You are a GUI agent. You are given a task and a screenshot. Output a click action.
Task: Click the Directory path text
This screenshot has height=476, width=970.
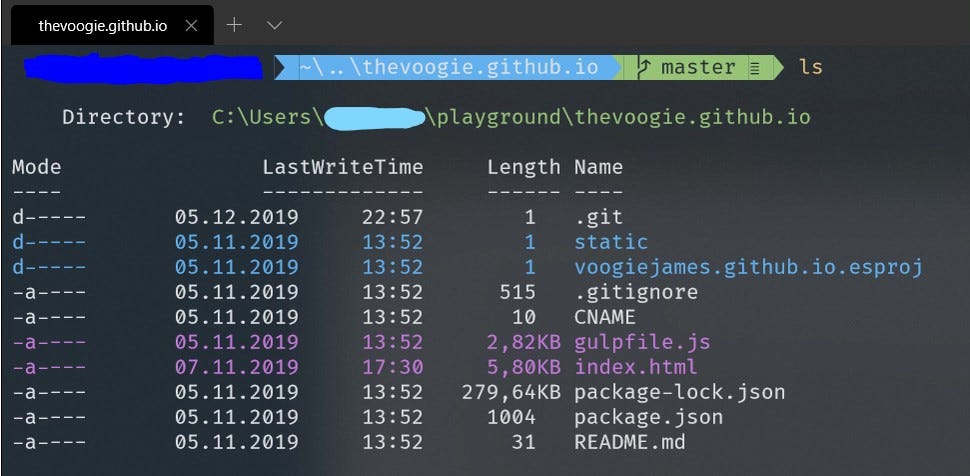511,117
